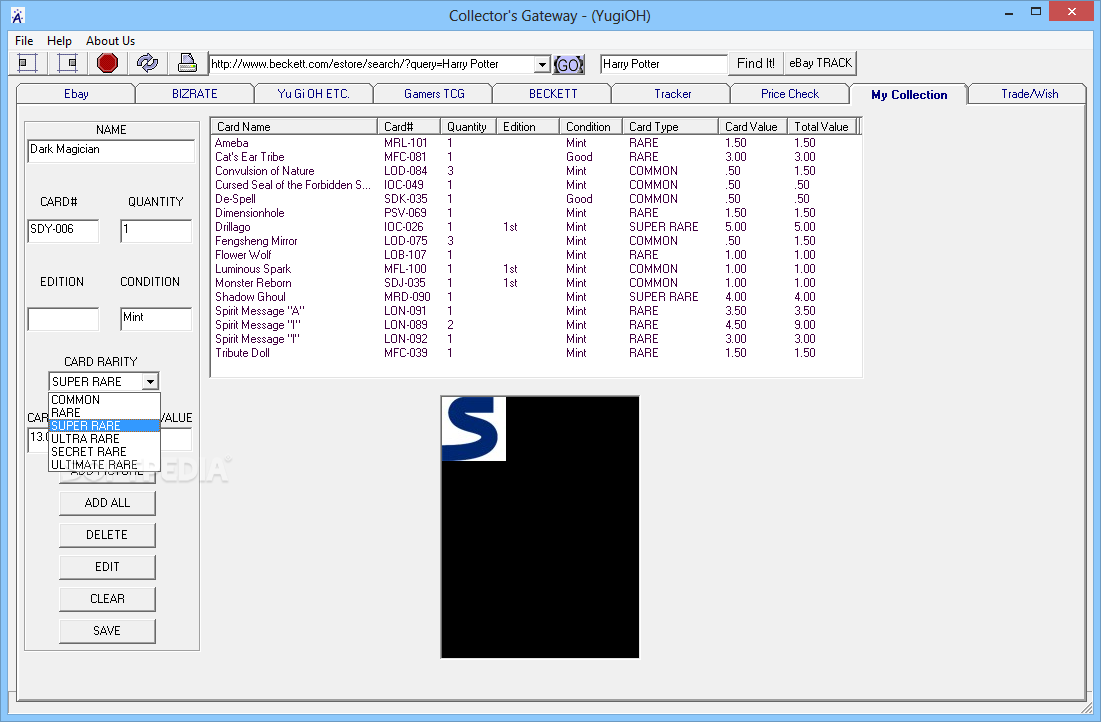The height and width of the screenshot is (722, 1101).
Task: Click the forward navigation toolbar icon
Action: (x=68, y=63)
